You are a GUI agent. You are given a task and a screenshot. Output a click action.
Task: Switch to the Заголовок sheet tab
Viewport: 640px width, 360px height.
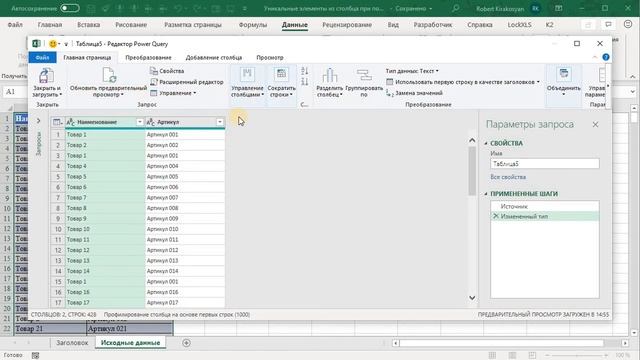click(x=72, y=343)
